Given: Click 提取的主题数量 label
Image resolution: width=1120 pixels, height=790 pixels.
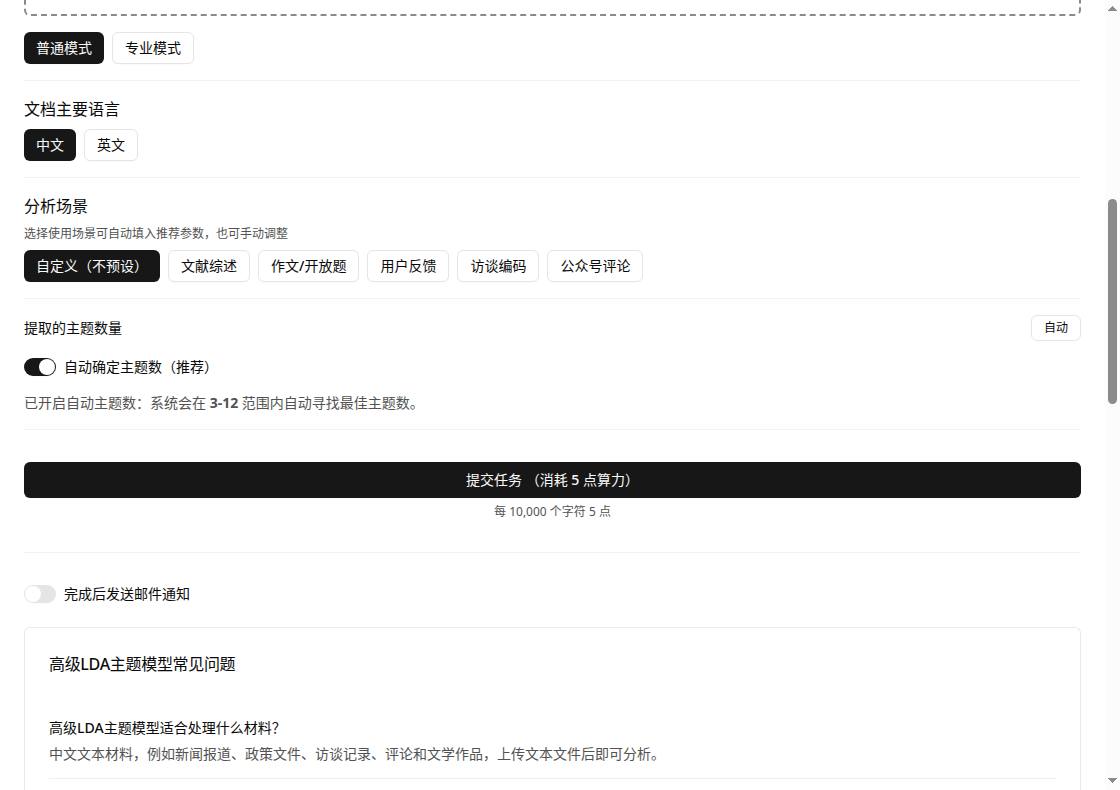Looking at the screenshot, I should (73, 329).
